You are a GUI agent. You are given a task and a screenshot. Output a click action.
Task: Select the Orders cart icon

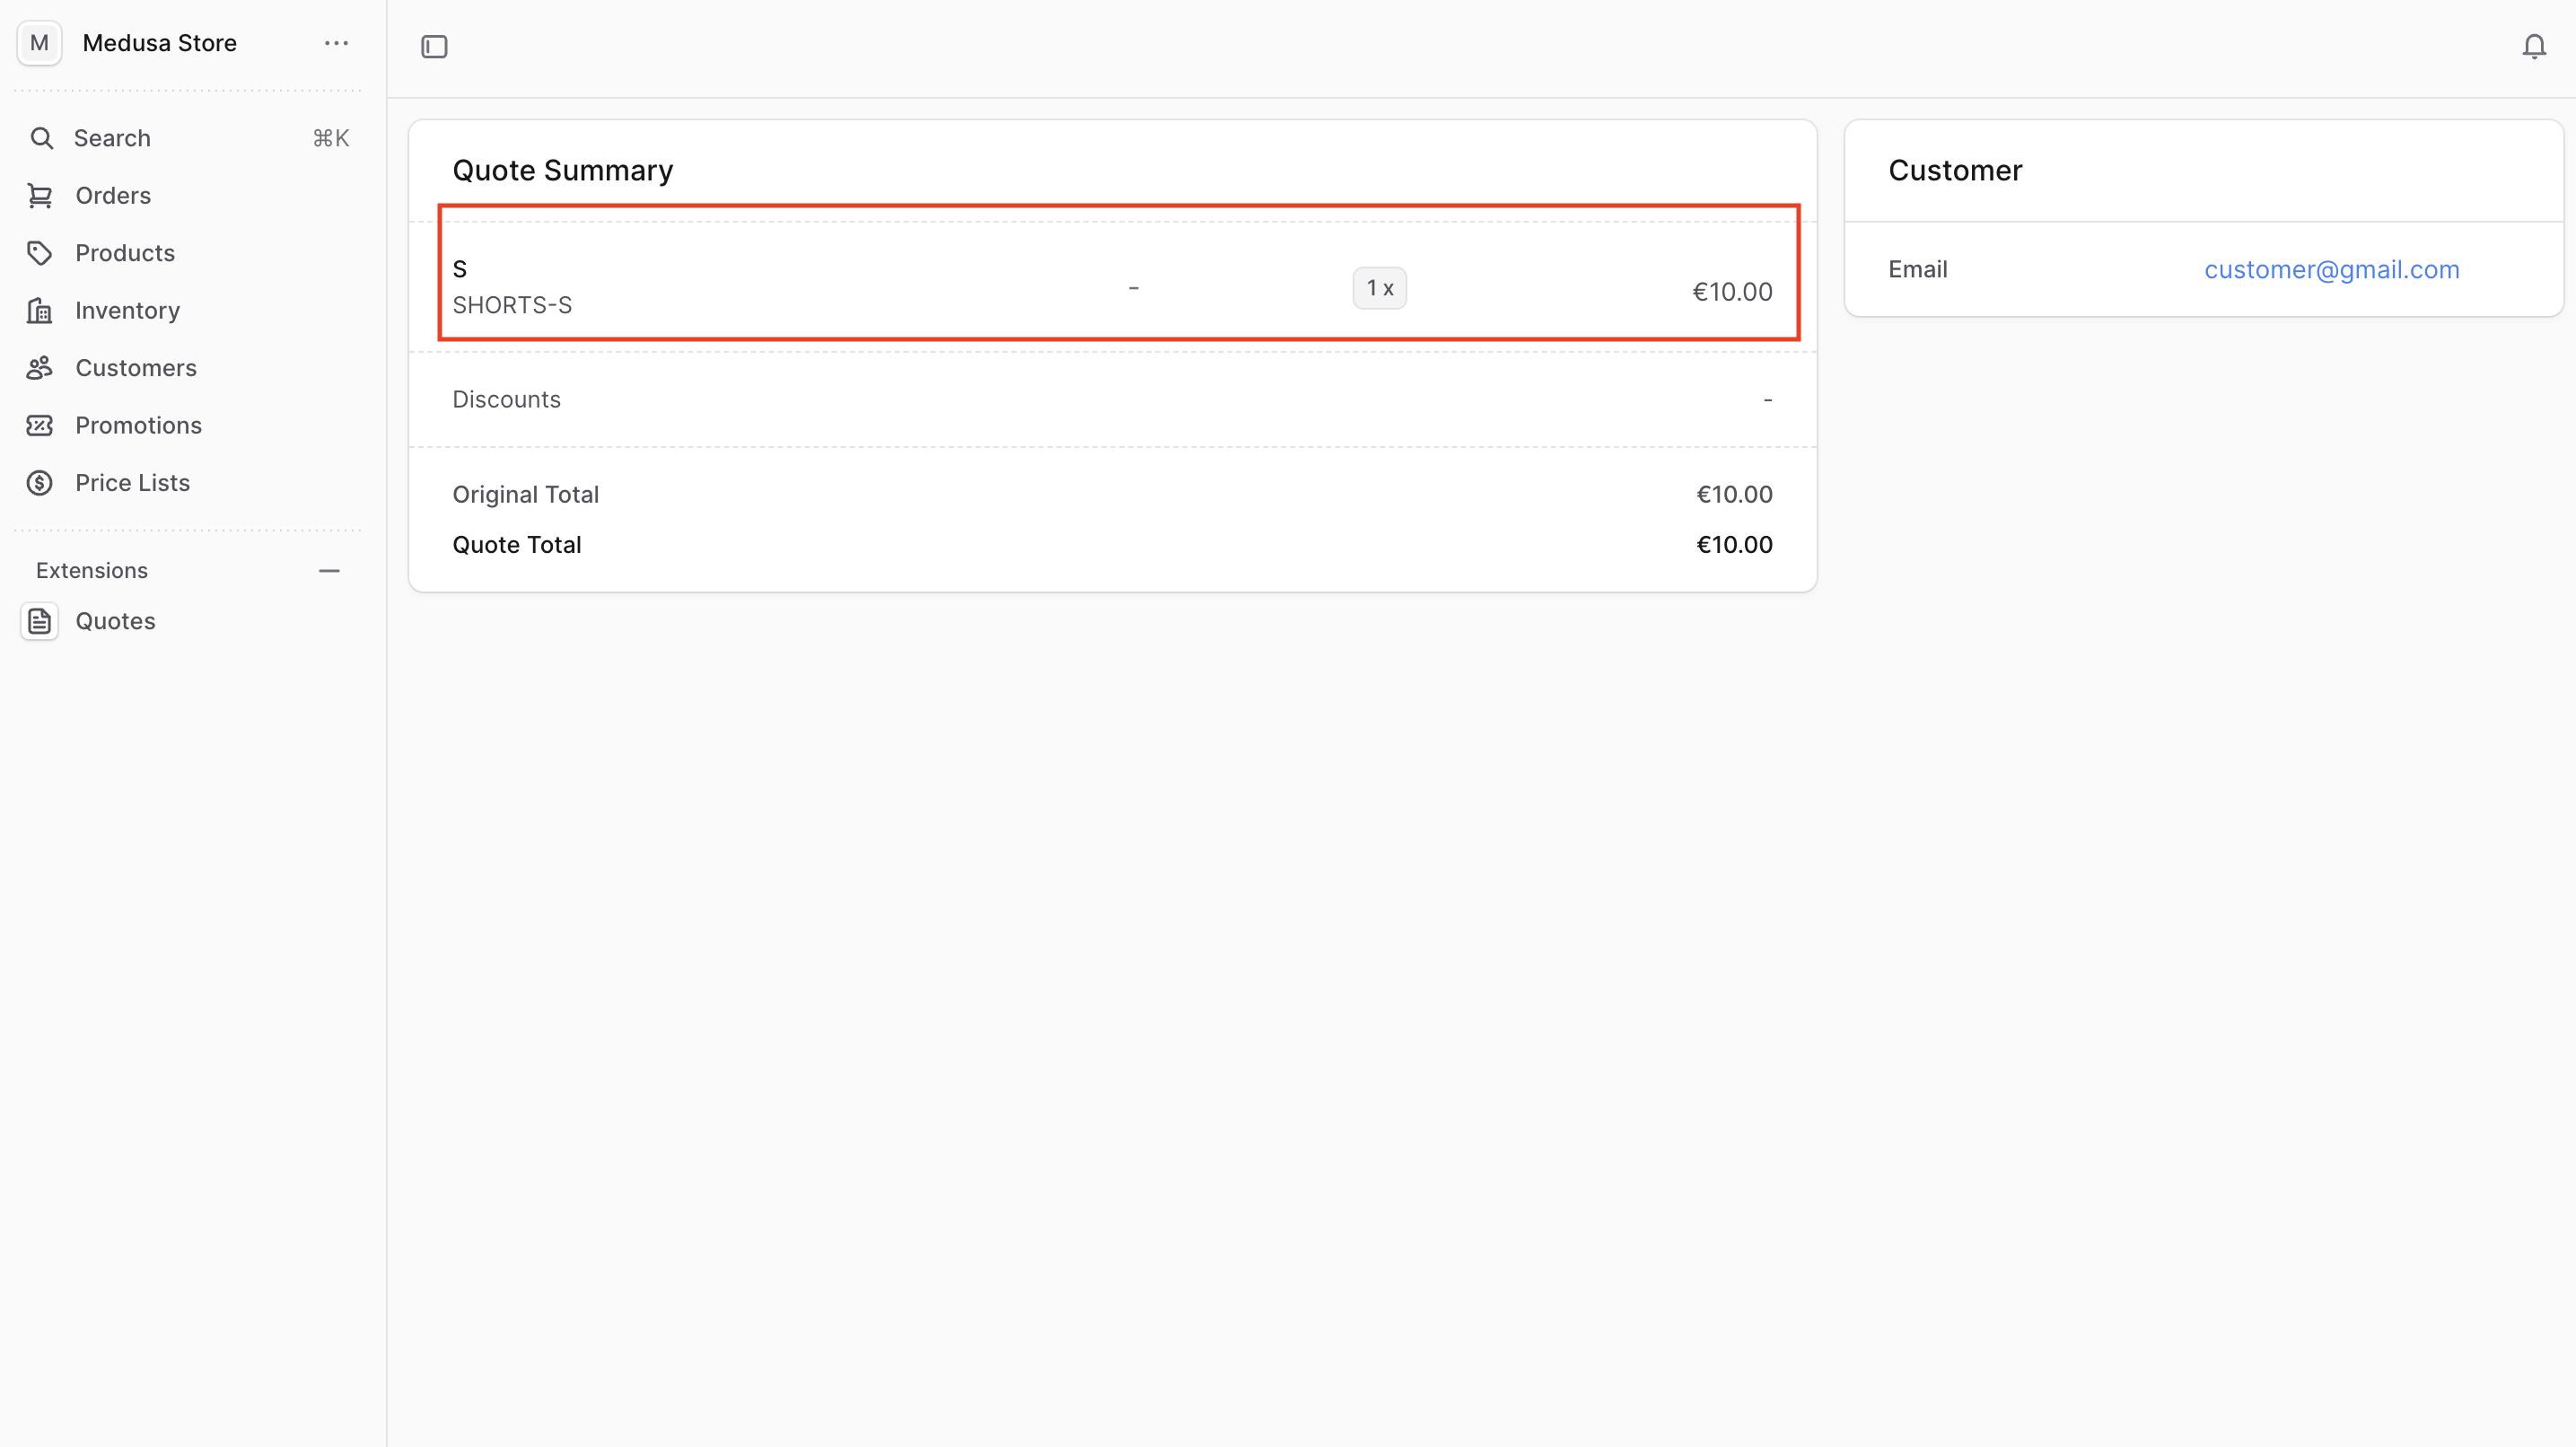click(x=40, y=195)
